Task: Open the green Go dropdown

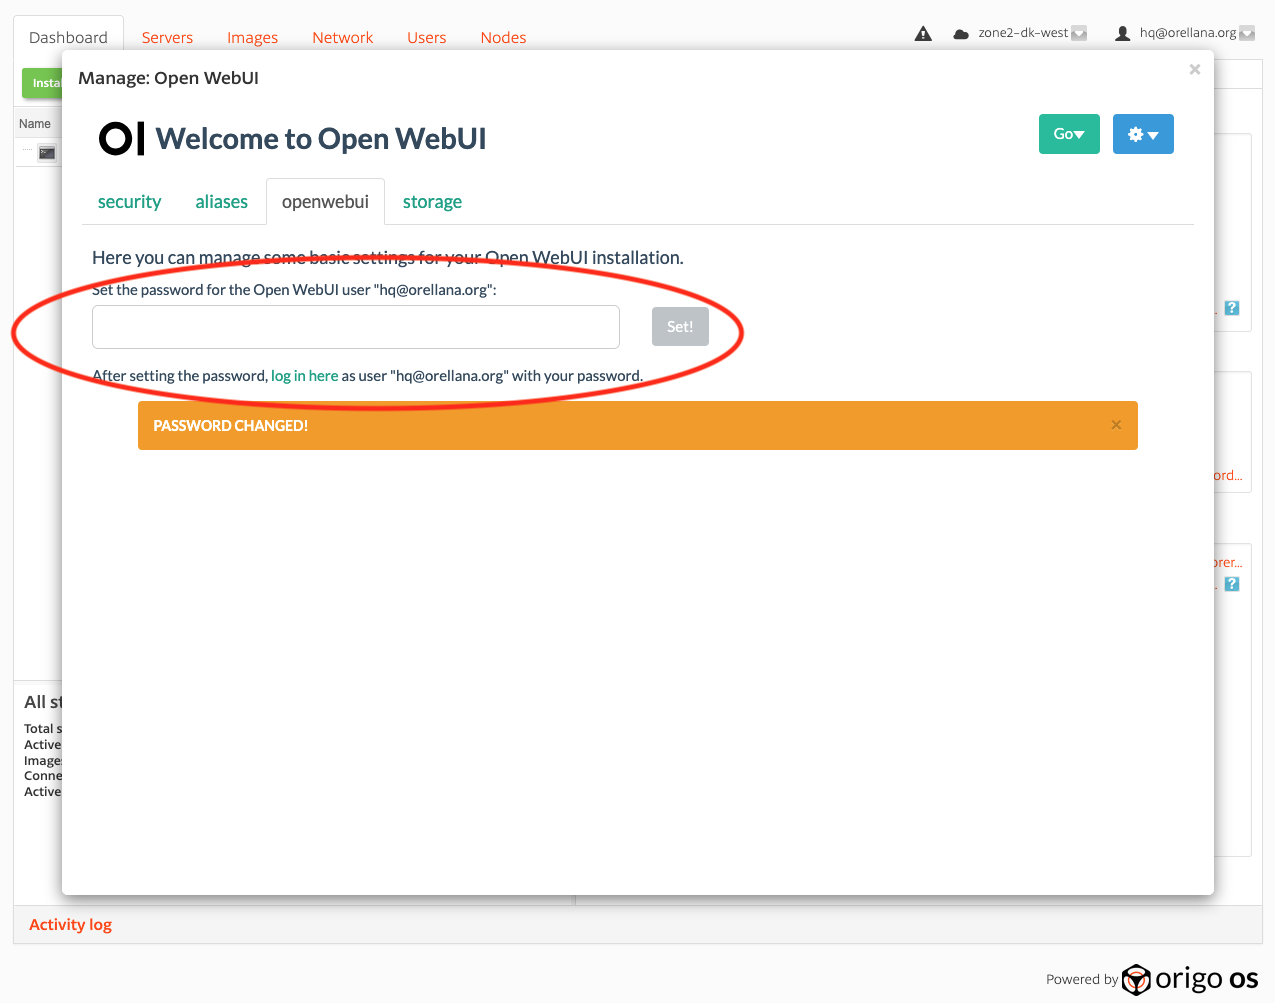Action: [1069, 134]
